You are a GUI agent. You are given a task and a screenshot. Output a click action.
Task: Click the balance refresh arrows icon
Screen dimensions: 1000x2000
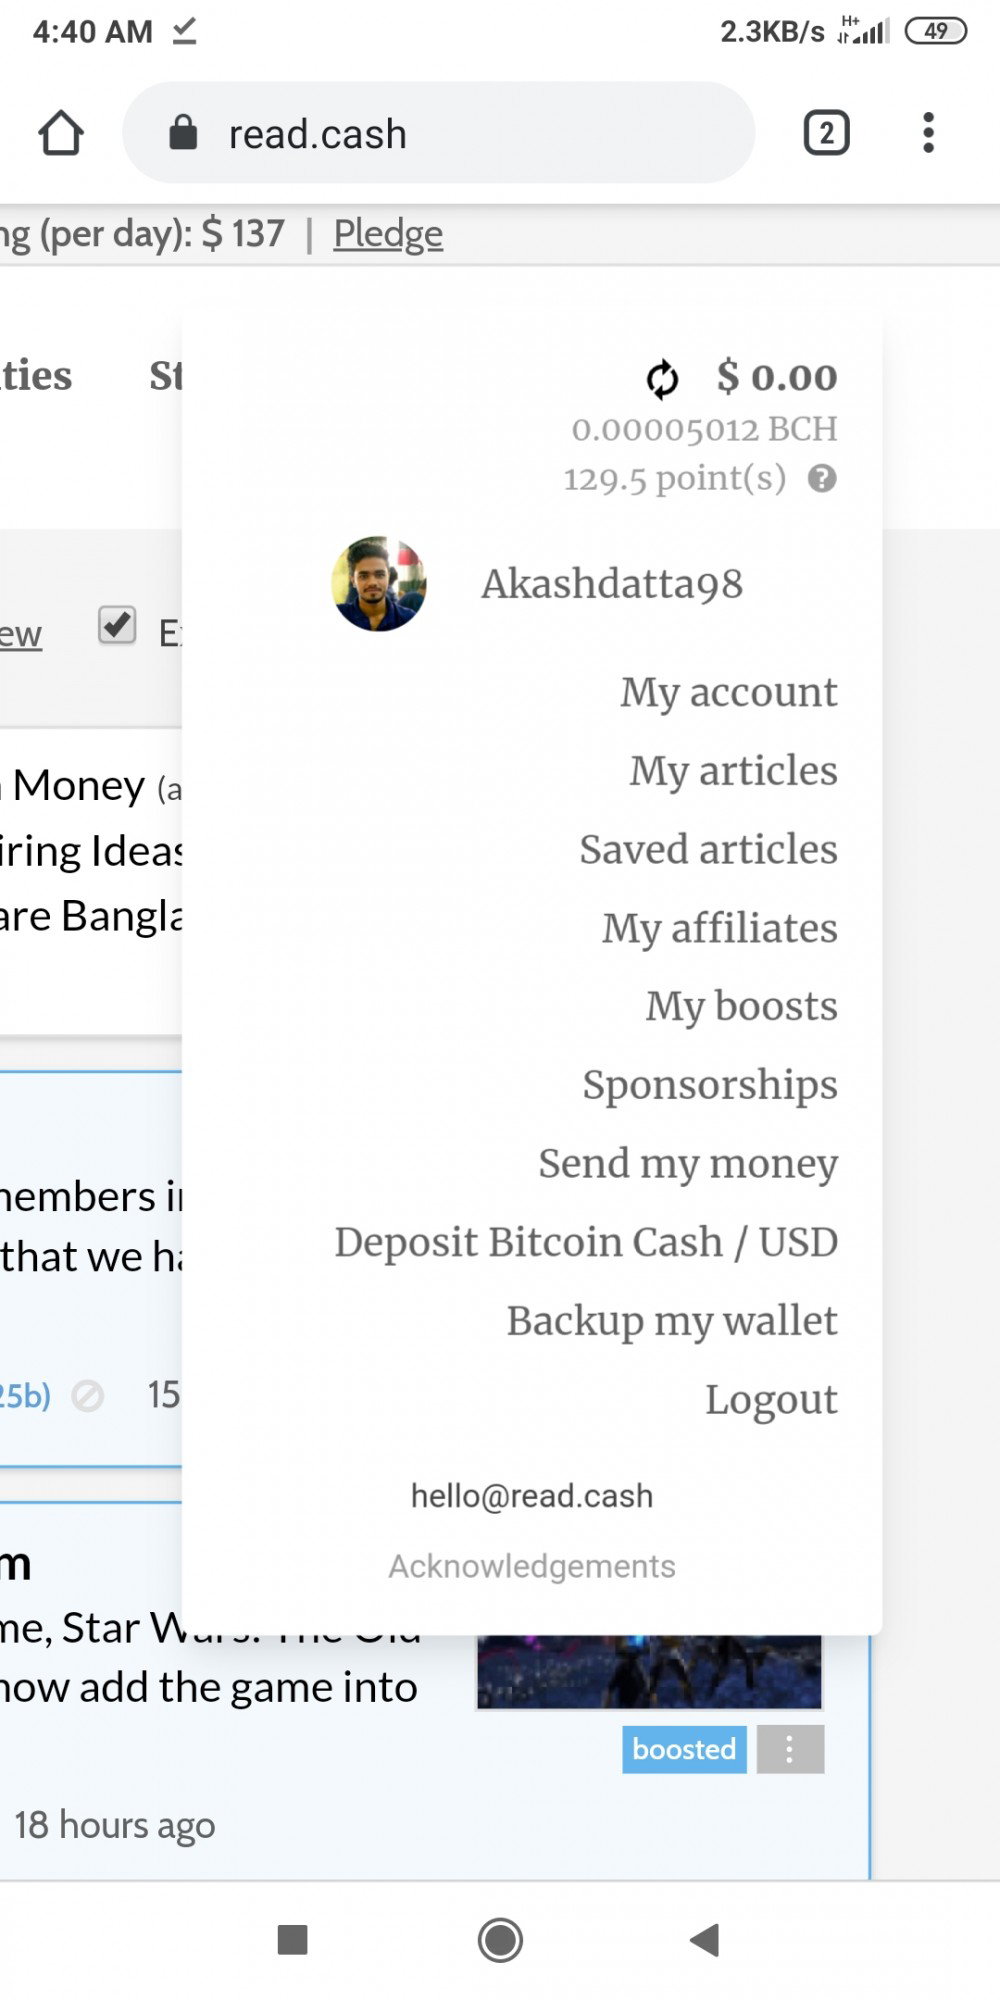[x=662, y=379]
